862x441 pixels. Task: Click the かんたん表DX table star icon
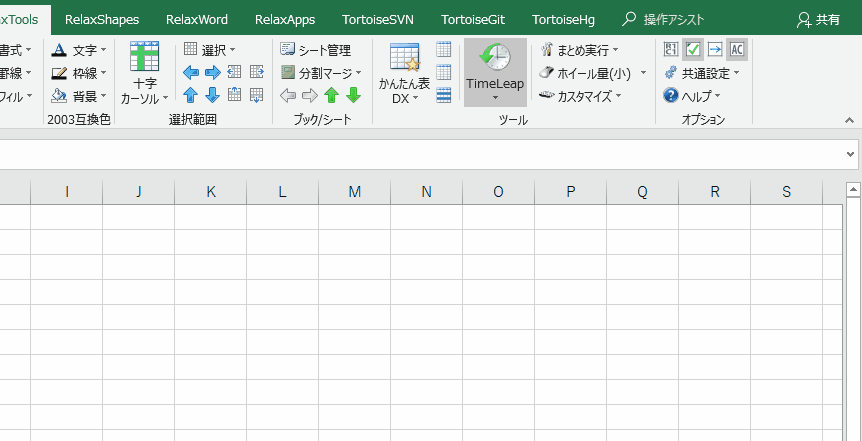point(405,58)
